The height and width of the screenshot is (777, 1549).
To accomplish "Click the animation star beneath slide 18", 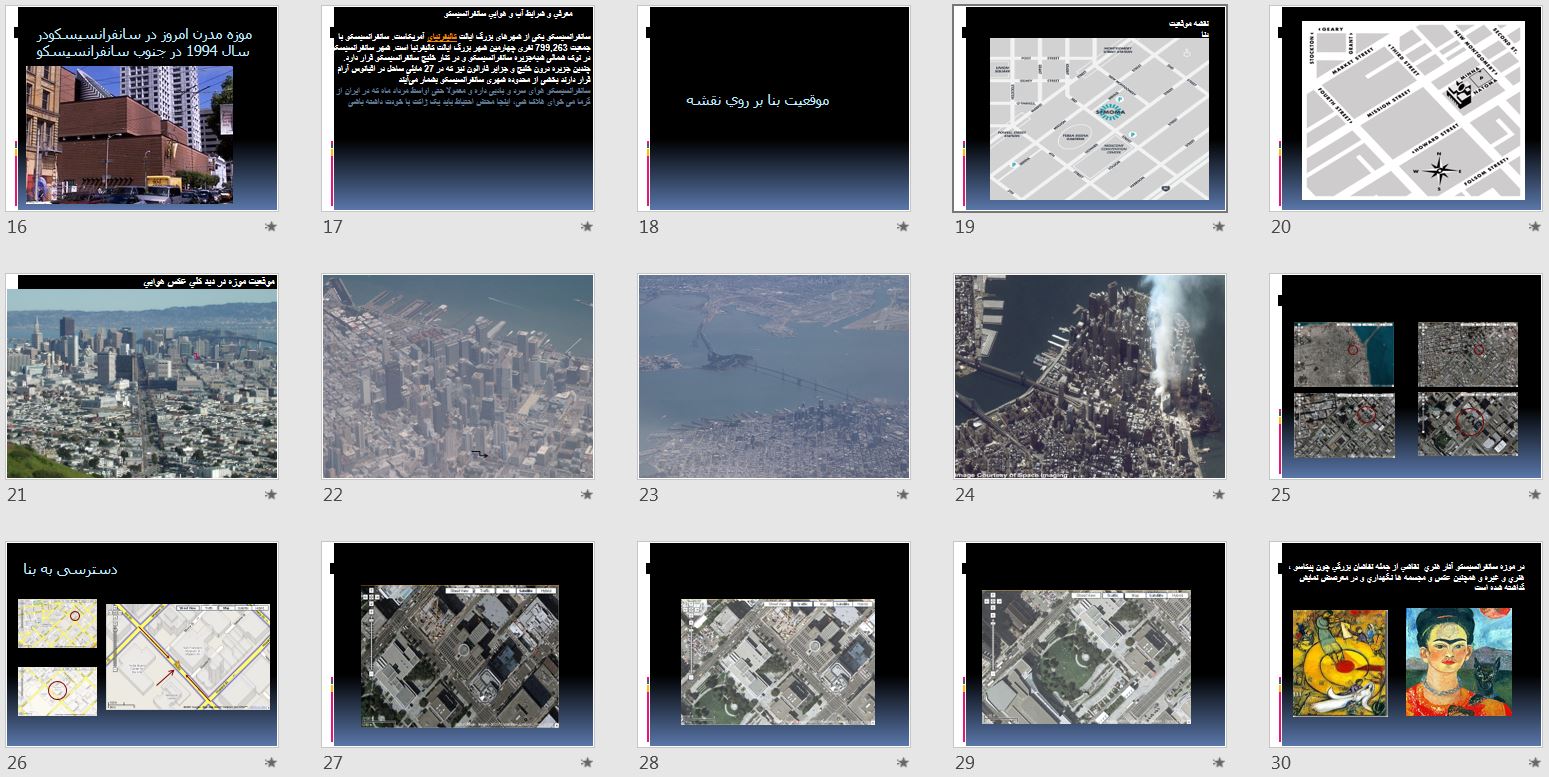I will pos(903,227).
